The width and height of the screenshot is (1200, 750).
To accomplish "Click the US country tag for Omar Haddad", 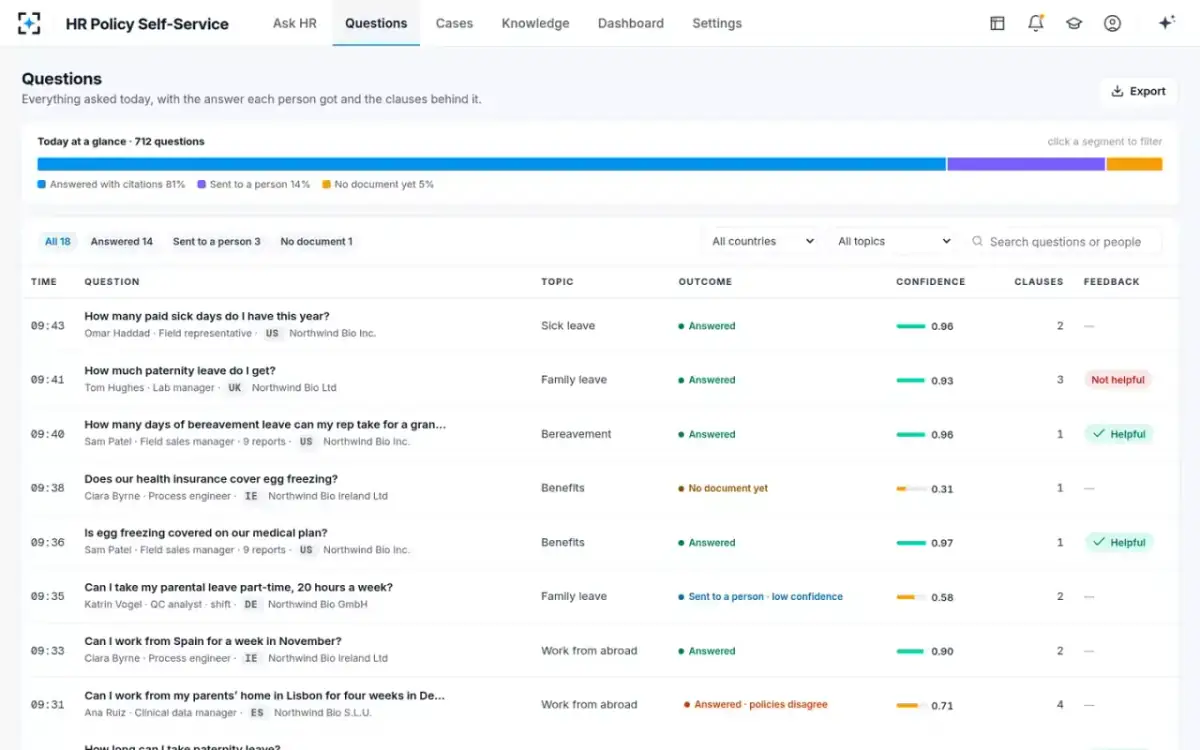I will [x=272, y=333].
